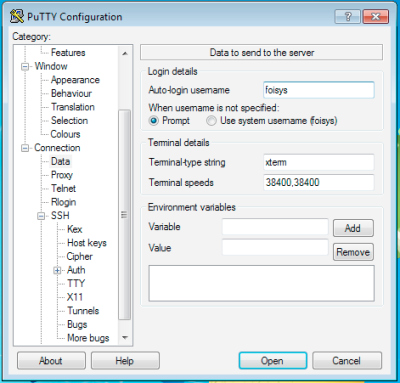
Task: Click the question mark help icon
Action: coord(348,16)
